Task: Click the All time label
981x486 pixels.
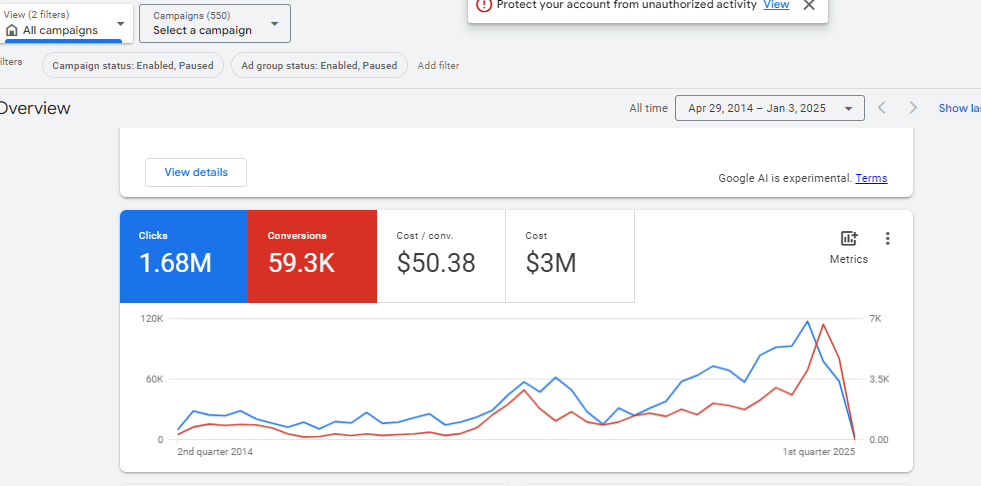Action: point(648,108)
